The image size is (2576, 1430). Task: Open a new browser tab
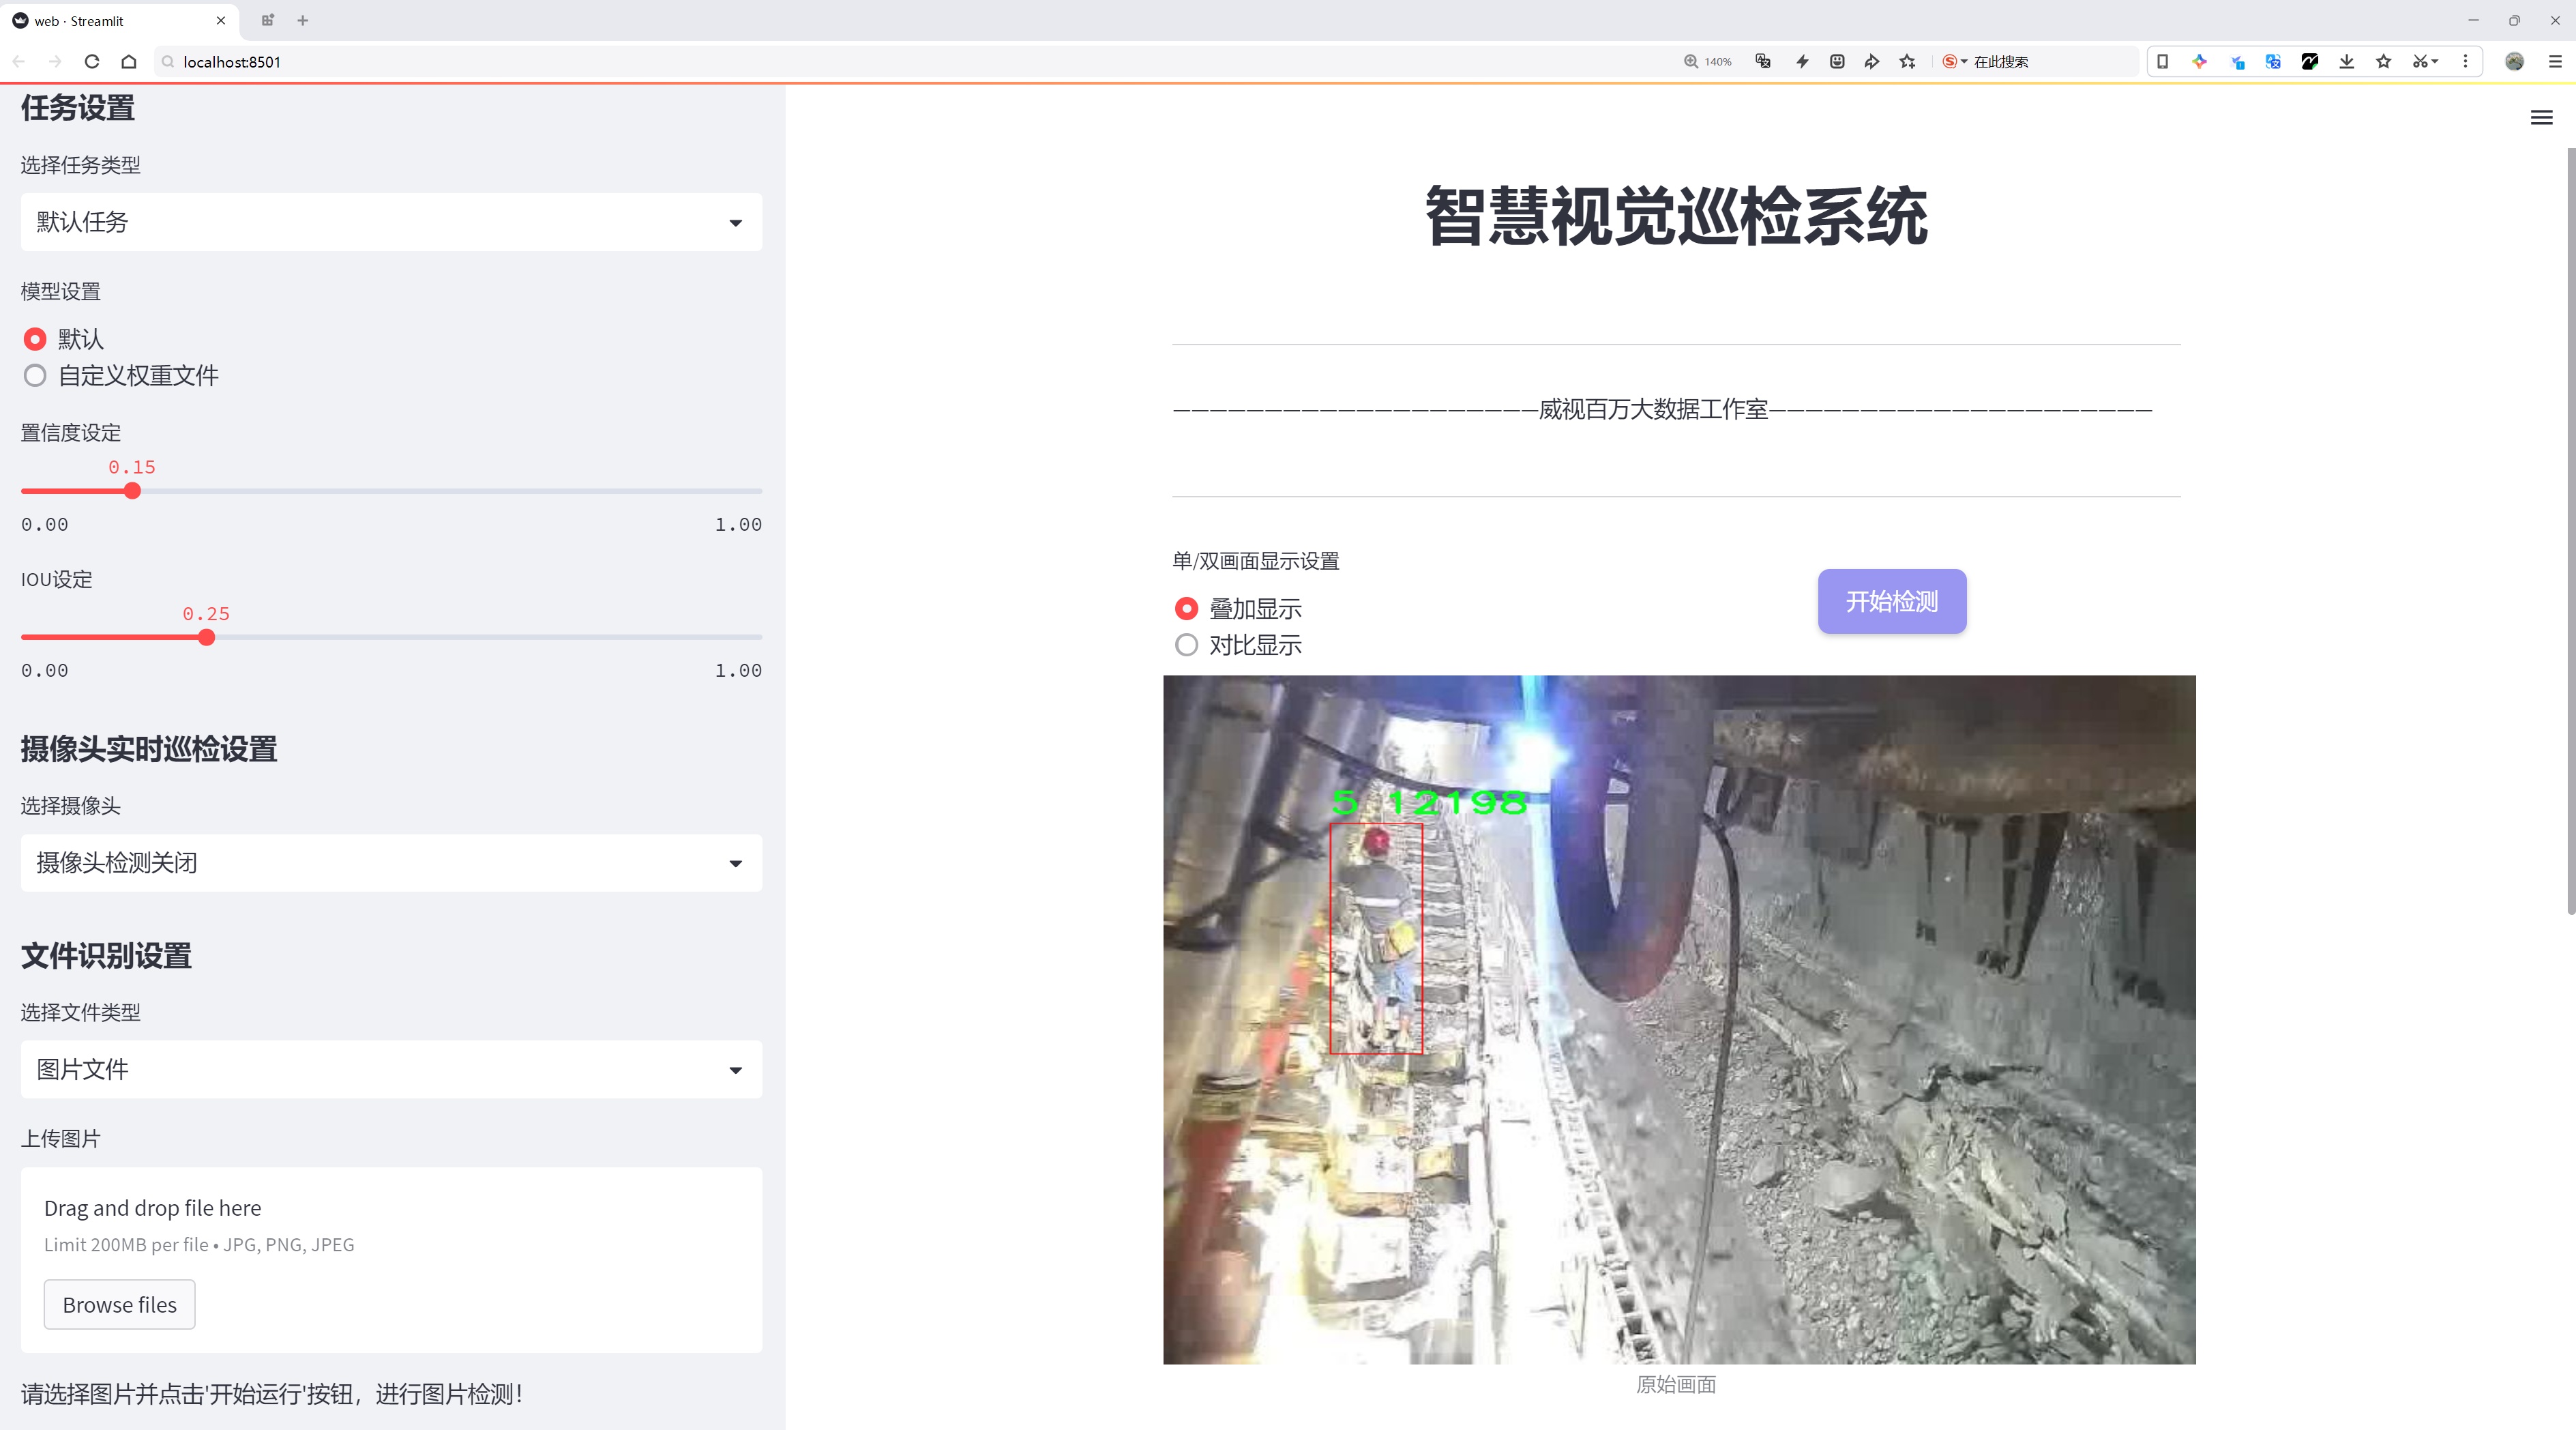pos(303,20)
